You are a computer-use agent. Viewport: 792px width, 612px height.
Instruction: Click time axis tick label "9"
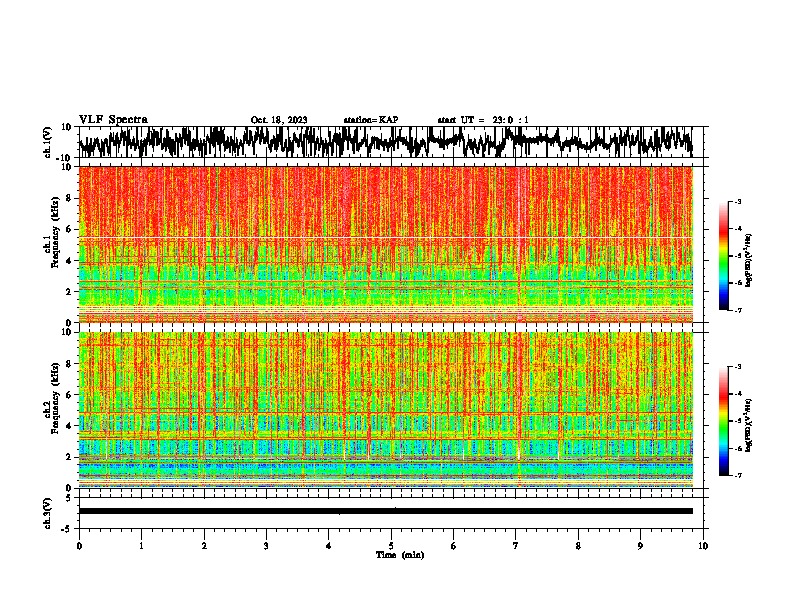coord(640,546)
